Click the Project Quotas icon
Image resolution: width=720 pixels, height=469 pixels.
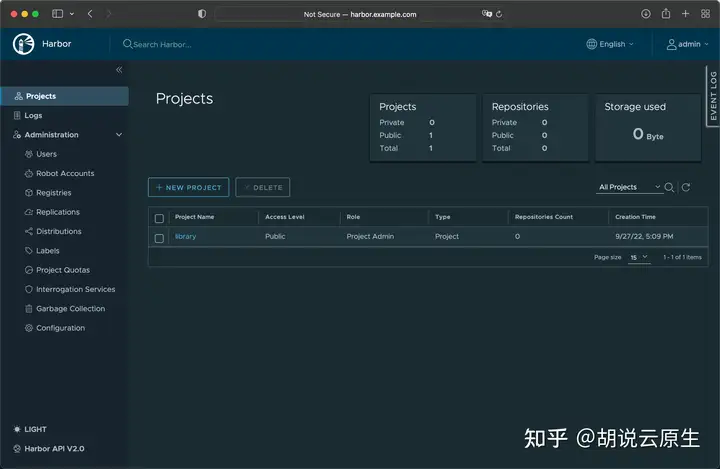(x=29, y=270)
